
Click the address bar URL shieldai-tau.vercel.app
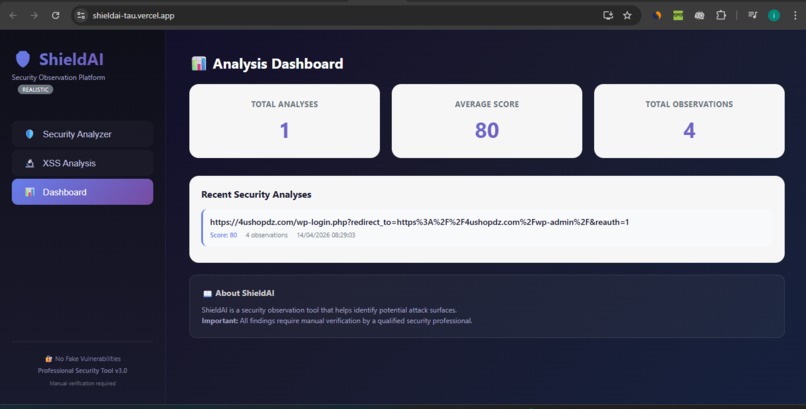click(x=133, y=15)
